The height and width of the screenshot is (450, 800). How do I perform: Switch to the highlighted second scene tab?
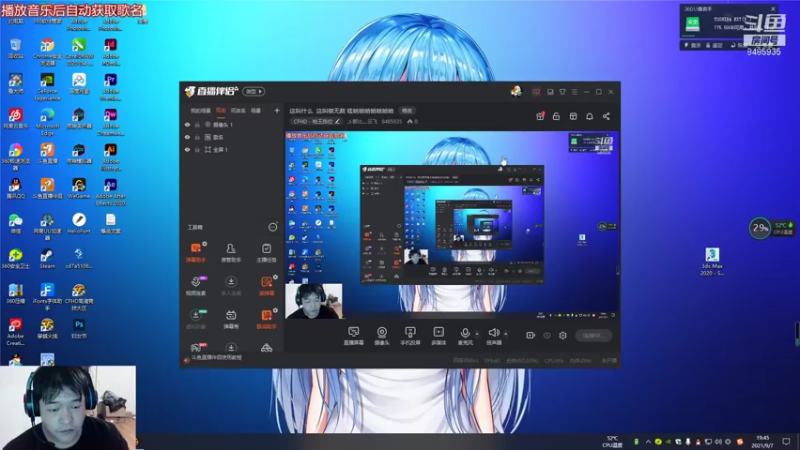[221, 110]
